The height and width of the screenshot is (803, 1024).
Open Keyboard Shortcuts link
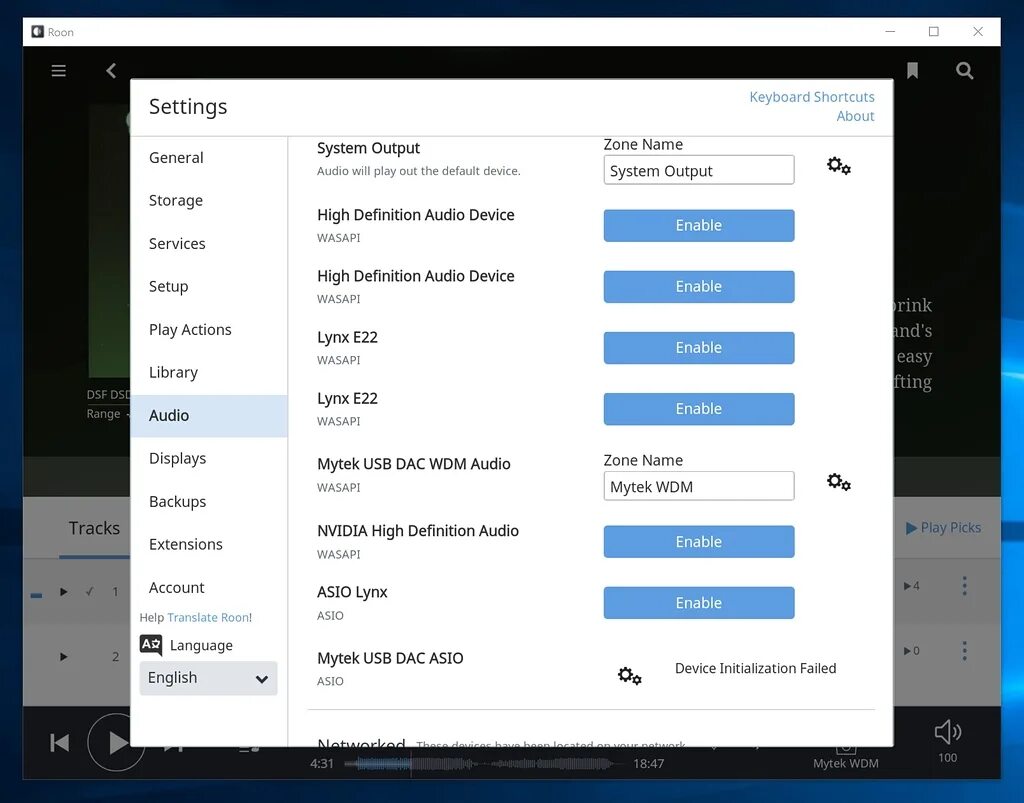812,97
